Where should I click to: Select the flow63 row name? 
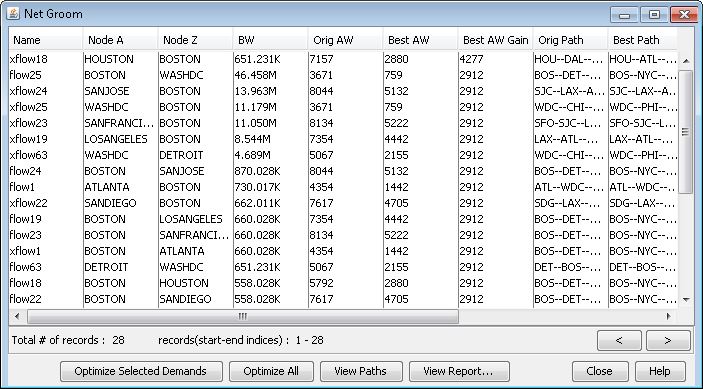(26, 268)
